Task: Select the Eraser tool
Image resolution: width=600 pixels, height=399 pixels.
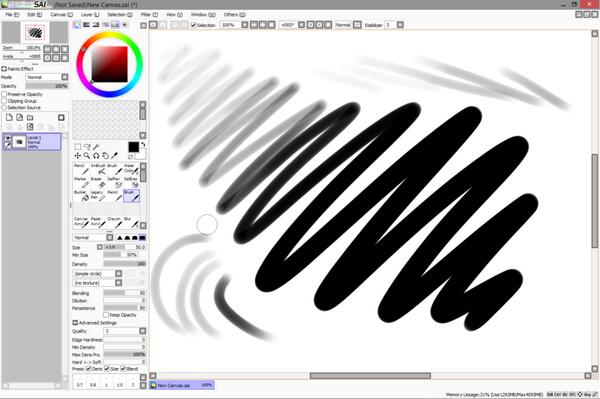Action: click(98, 182)
